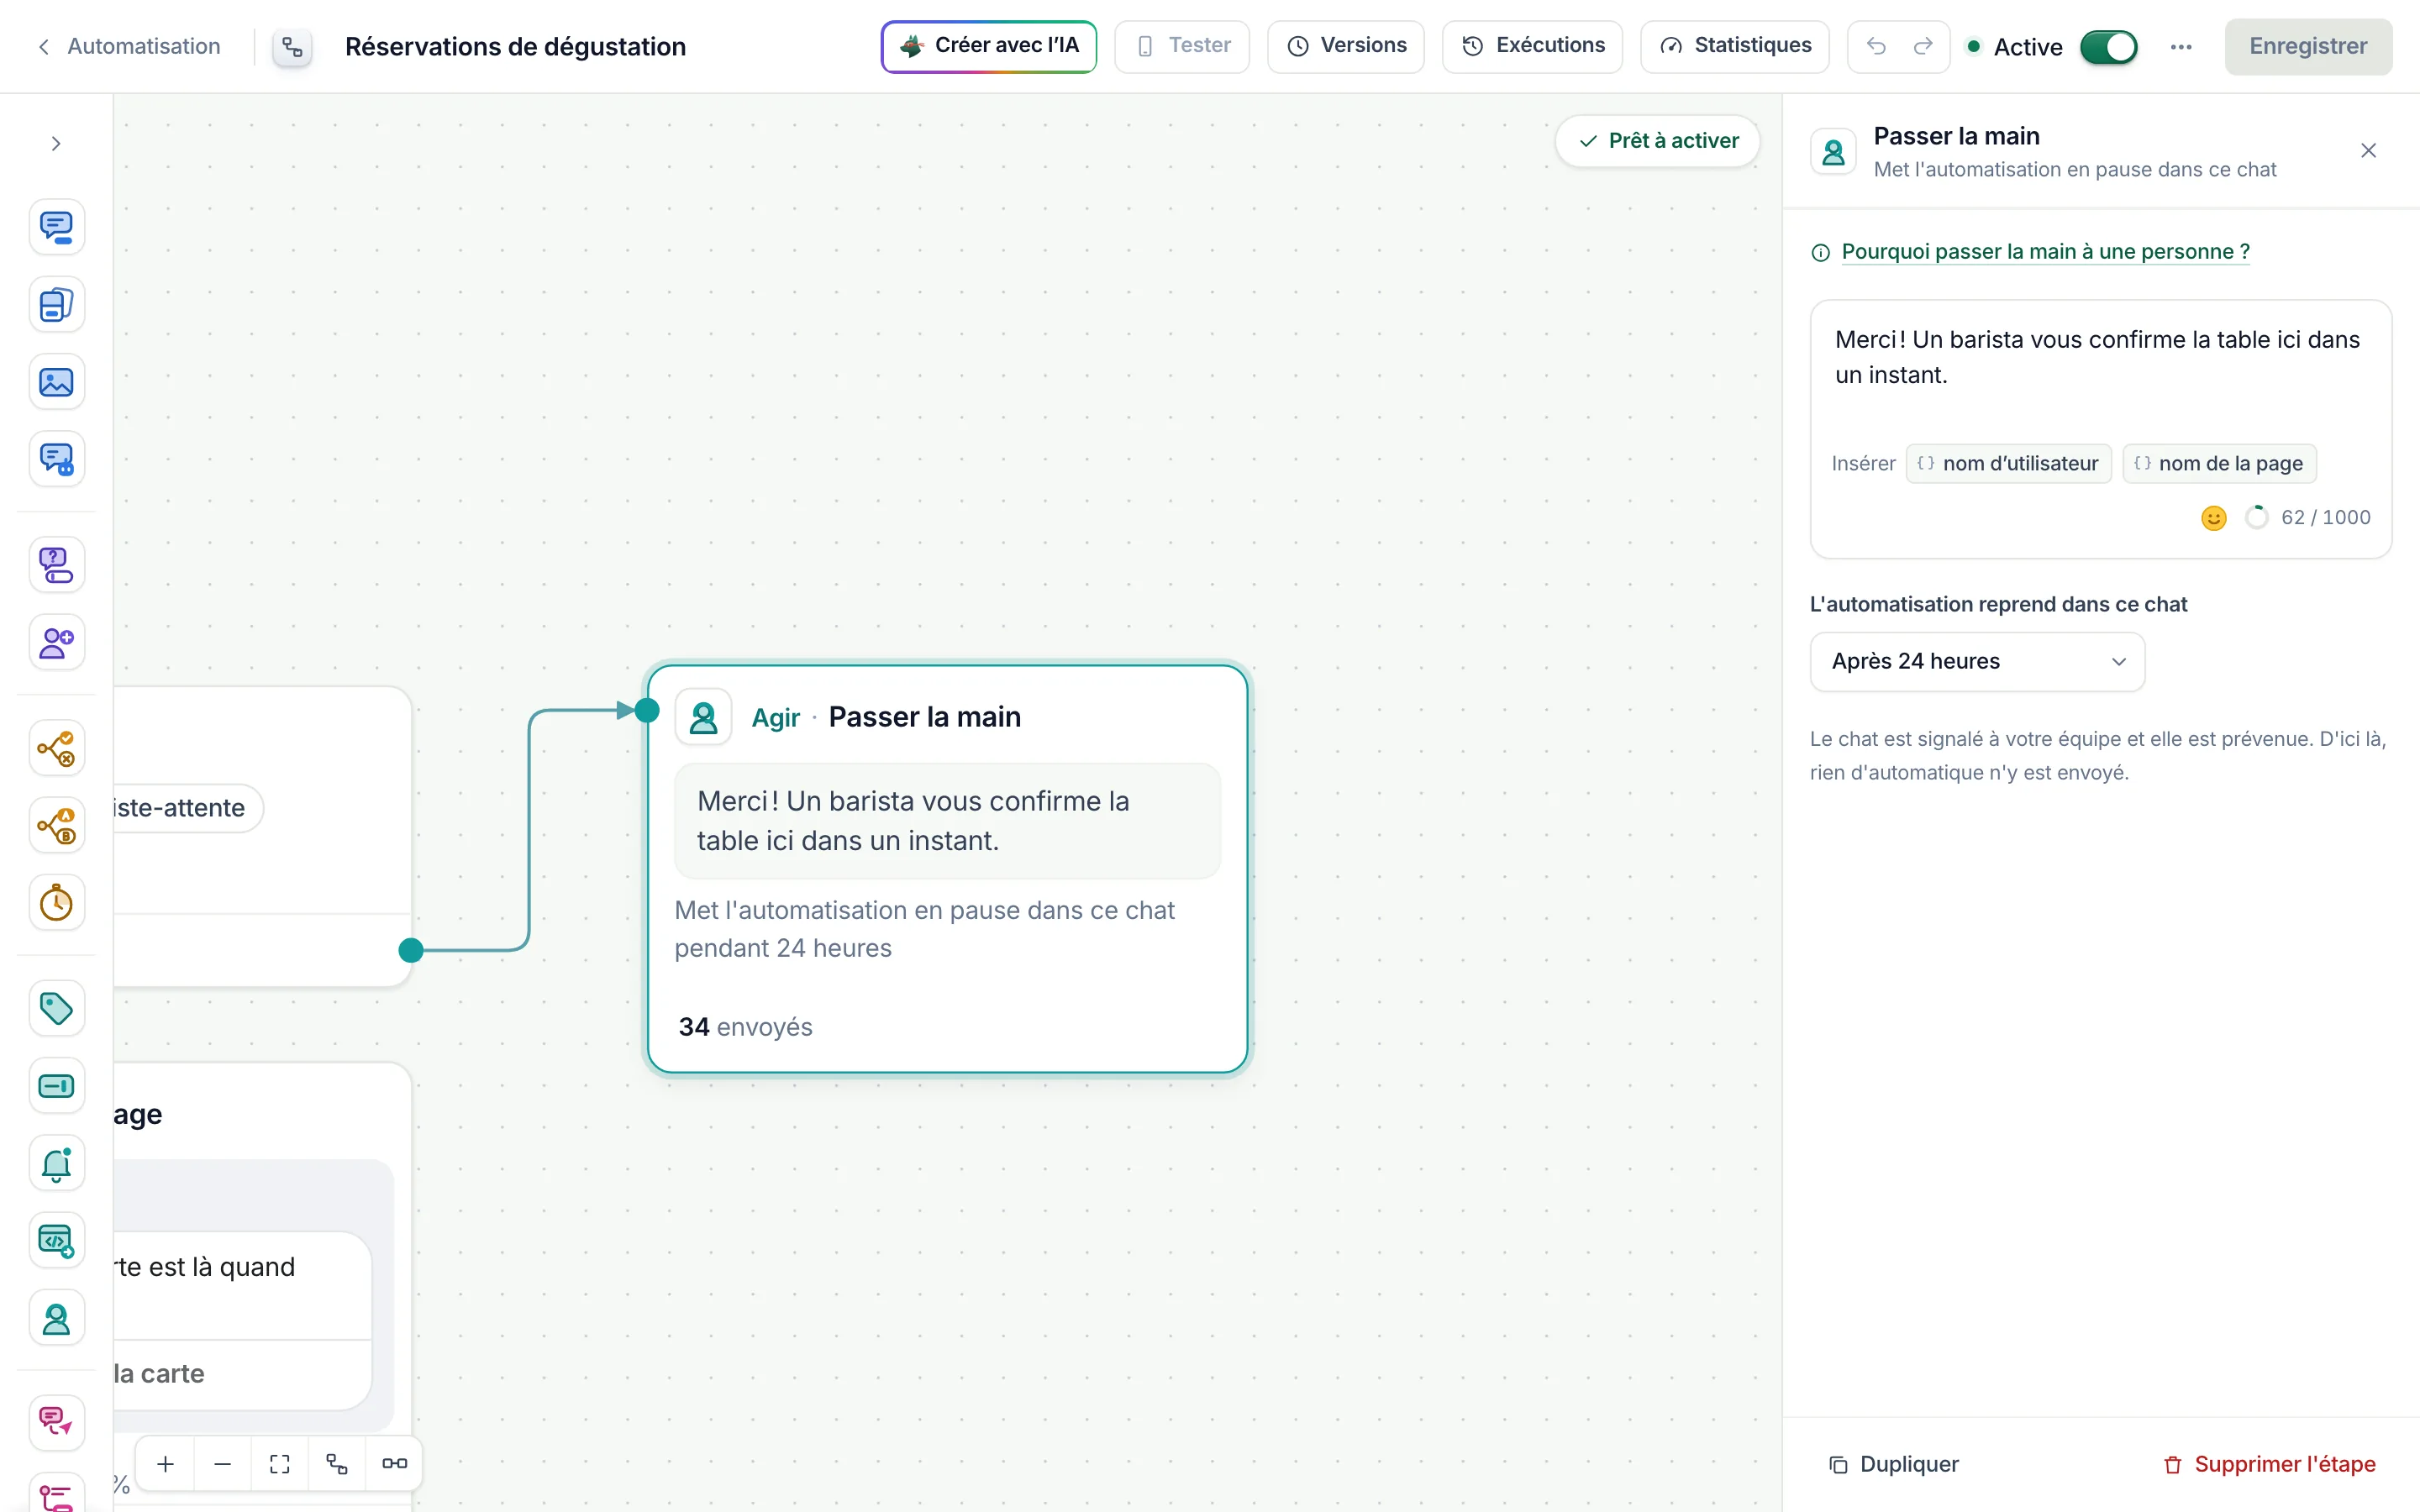Go back to Automatisation
Screen dimensions: 2420x1512
[129, 46]
